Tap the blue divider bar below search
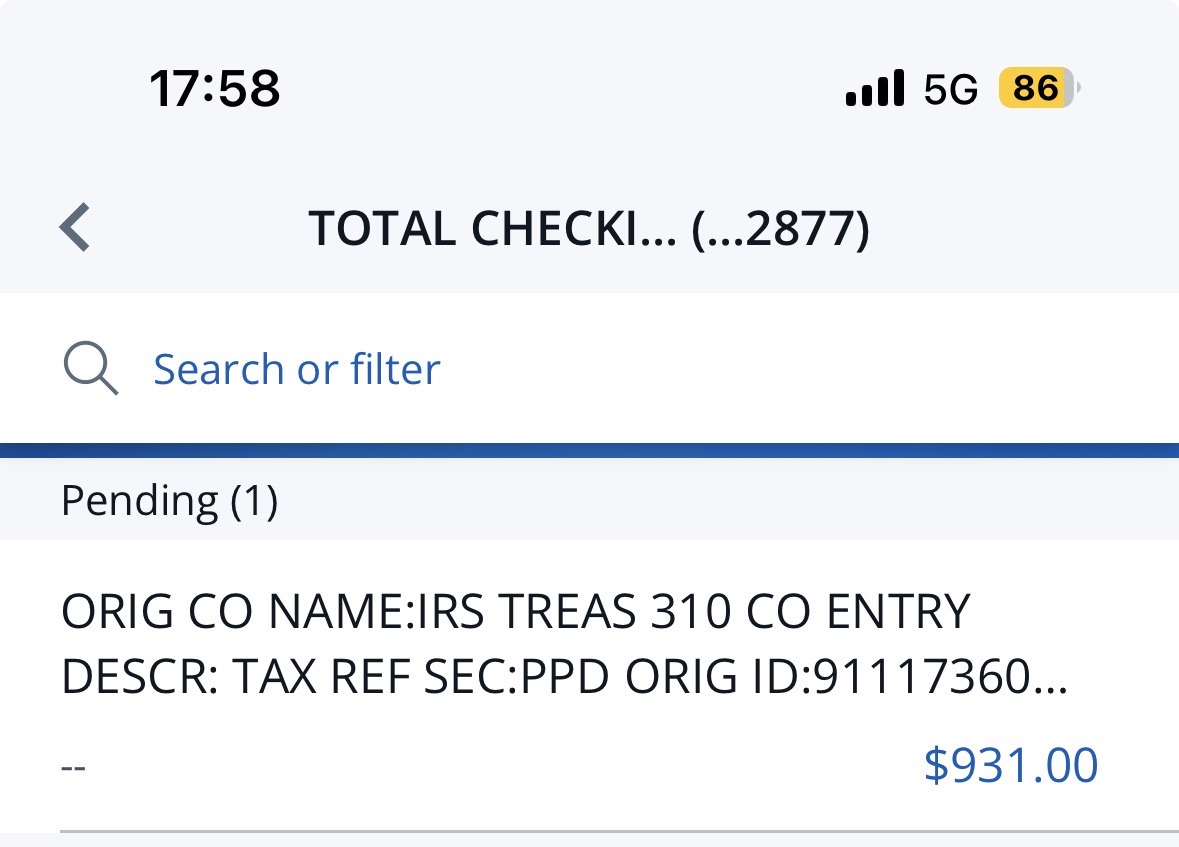The height and width of the screenshot is (847, 1179). [x=589, y=451]
